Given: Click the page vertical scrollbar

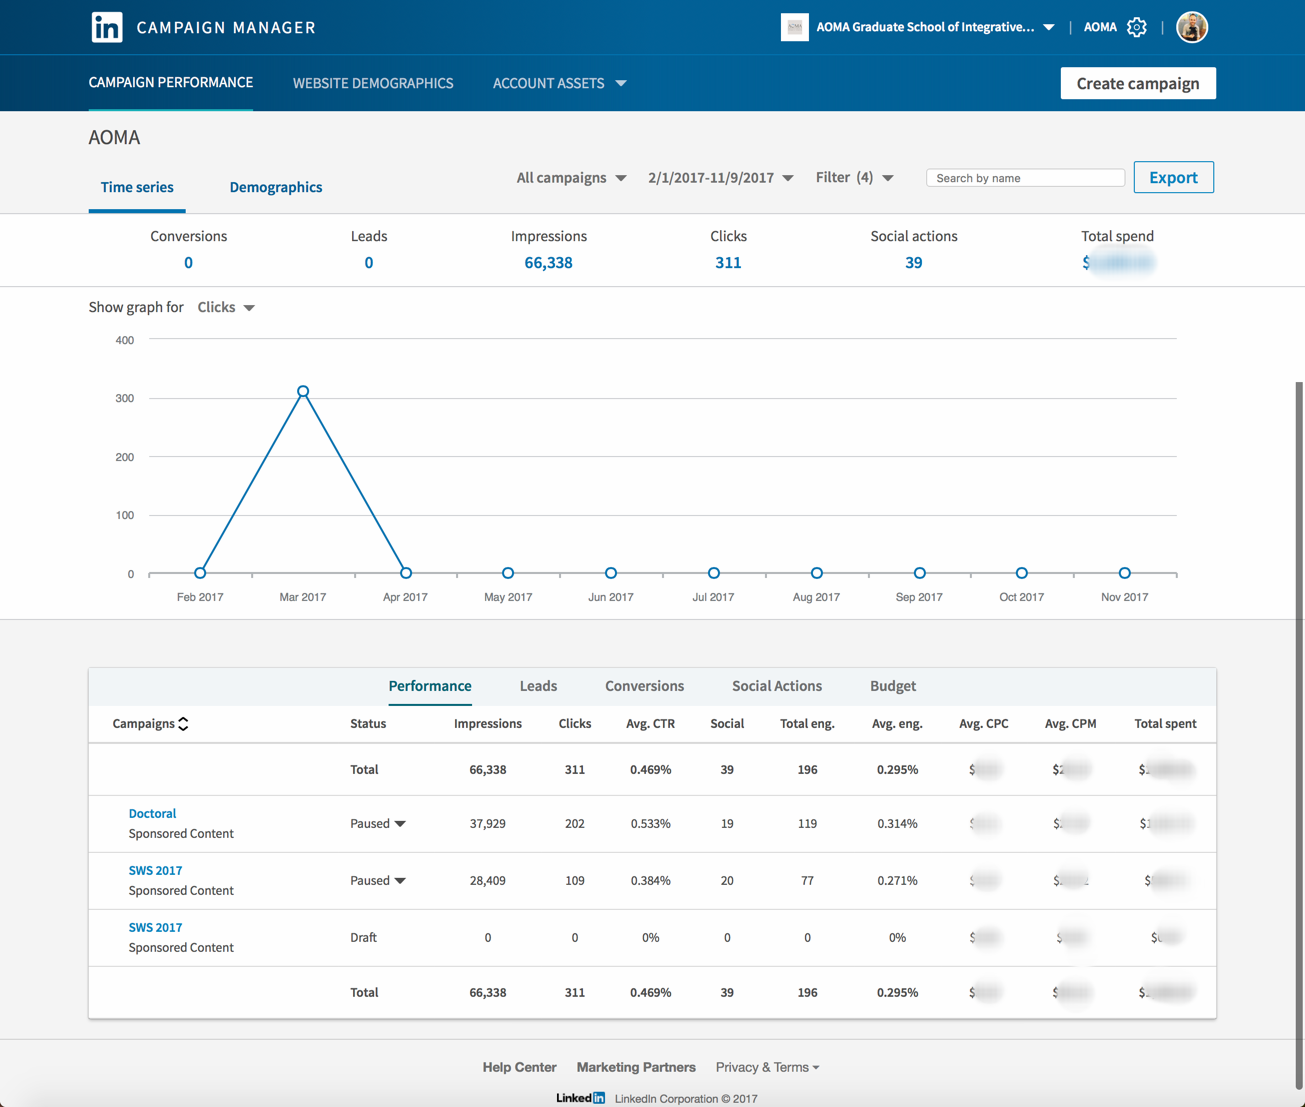Looking at the screenshot, I should point(1300,735).
